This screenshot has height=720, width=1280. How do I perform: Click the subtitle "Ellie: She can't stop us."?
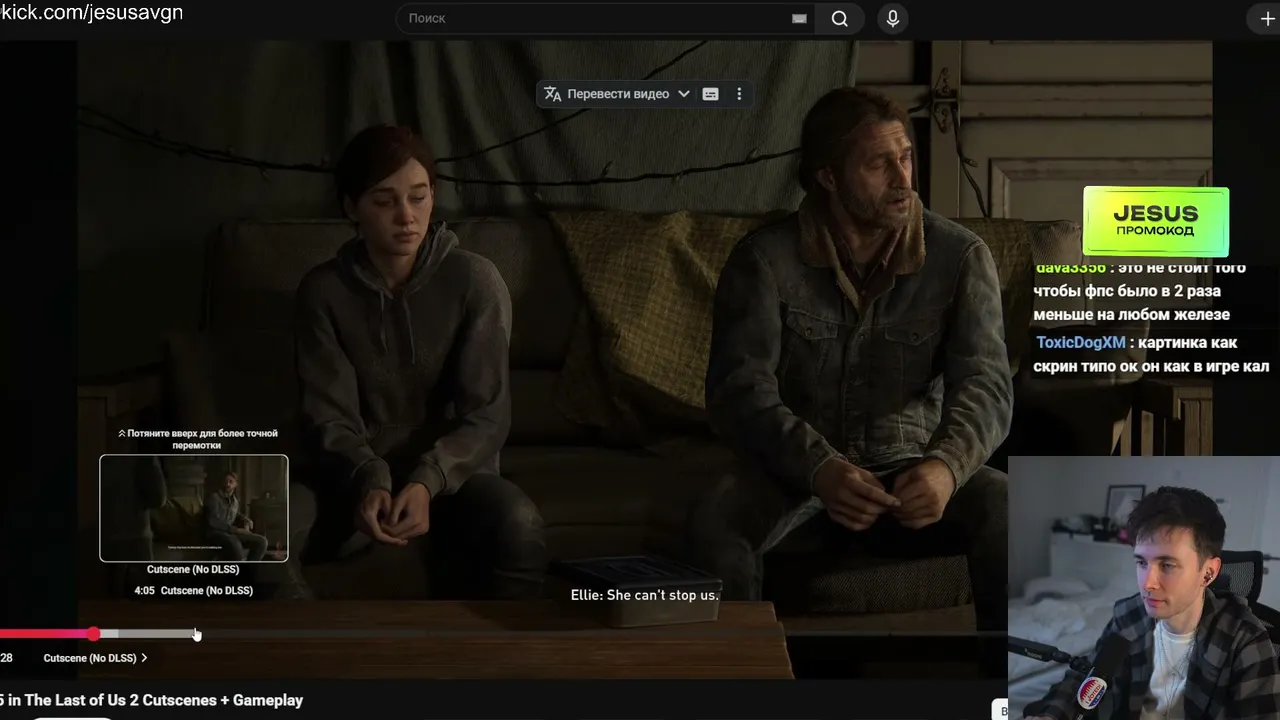(x=644, y=595)
